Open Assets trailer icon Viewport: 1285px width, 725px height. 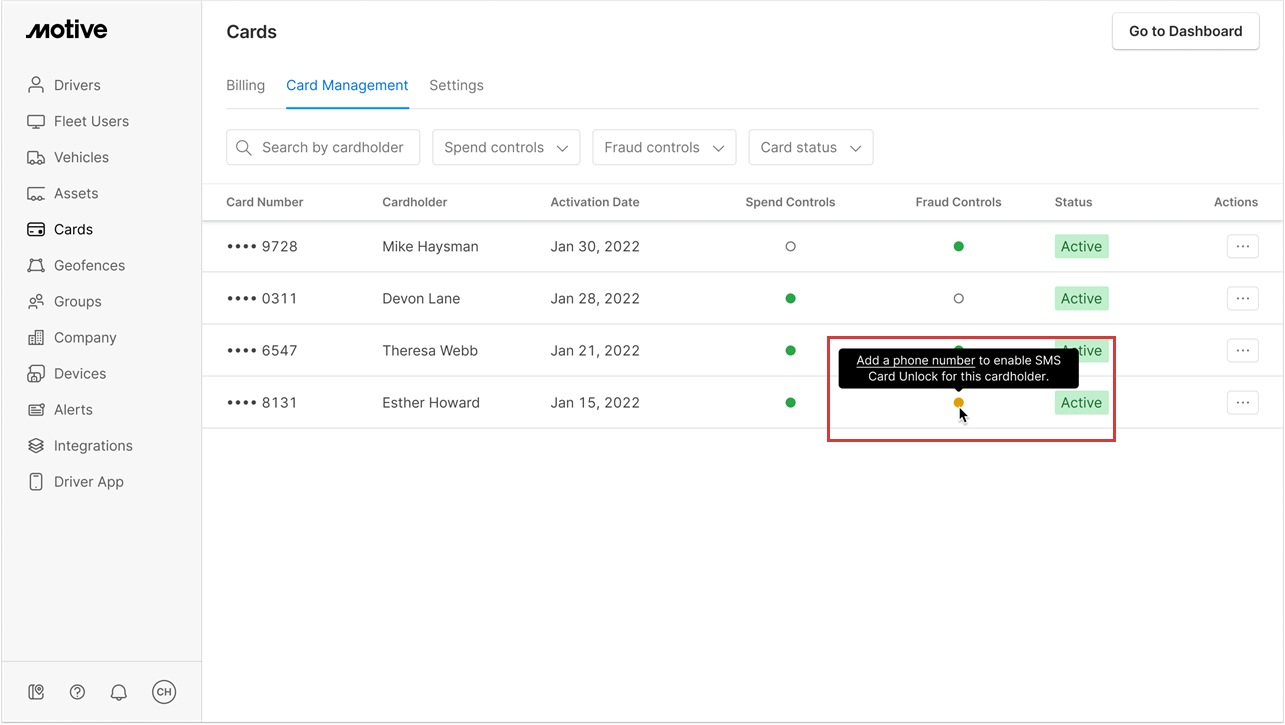[36, 193]
